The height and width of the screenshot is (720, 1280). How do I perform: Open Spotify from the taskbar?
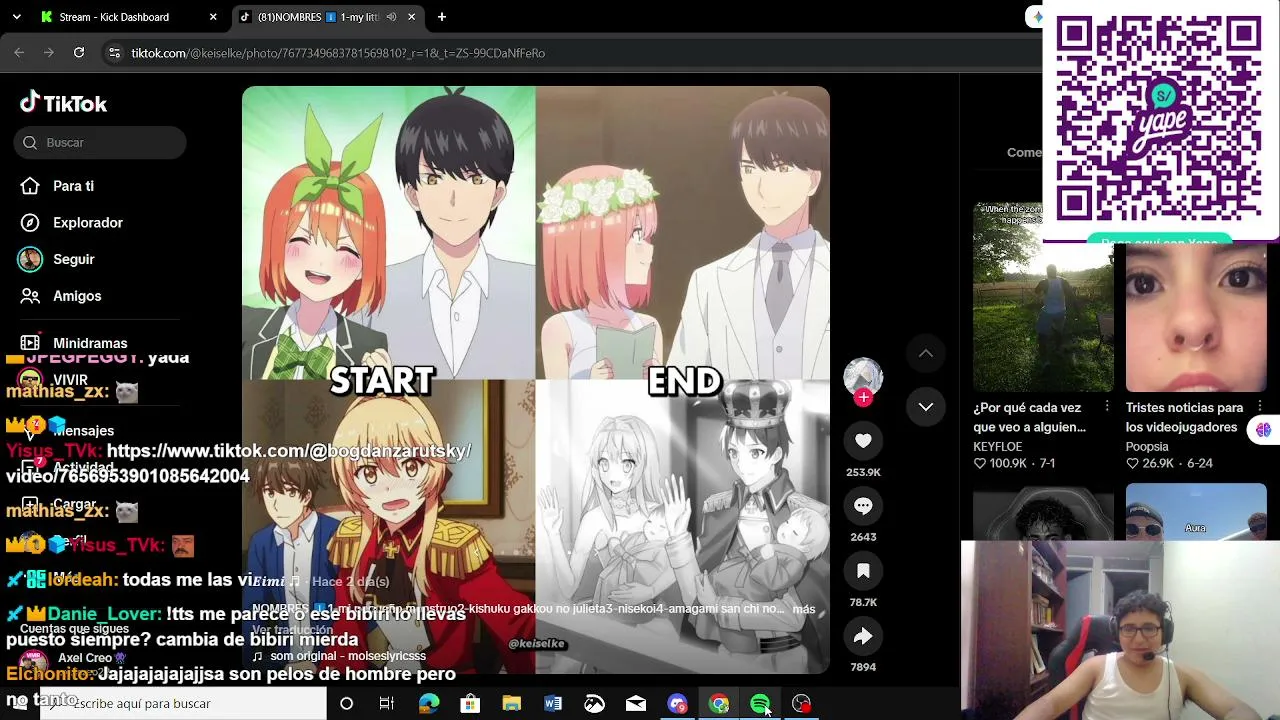760,704
